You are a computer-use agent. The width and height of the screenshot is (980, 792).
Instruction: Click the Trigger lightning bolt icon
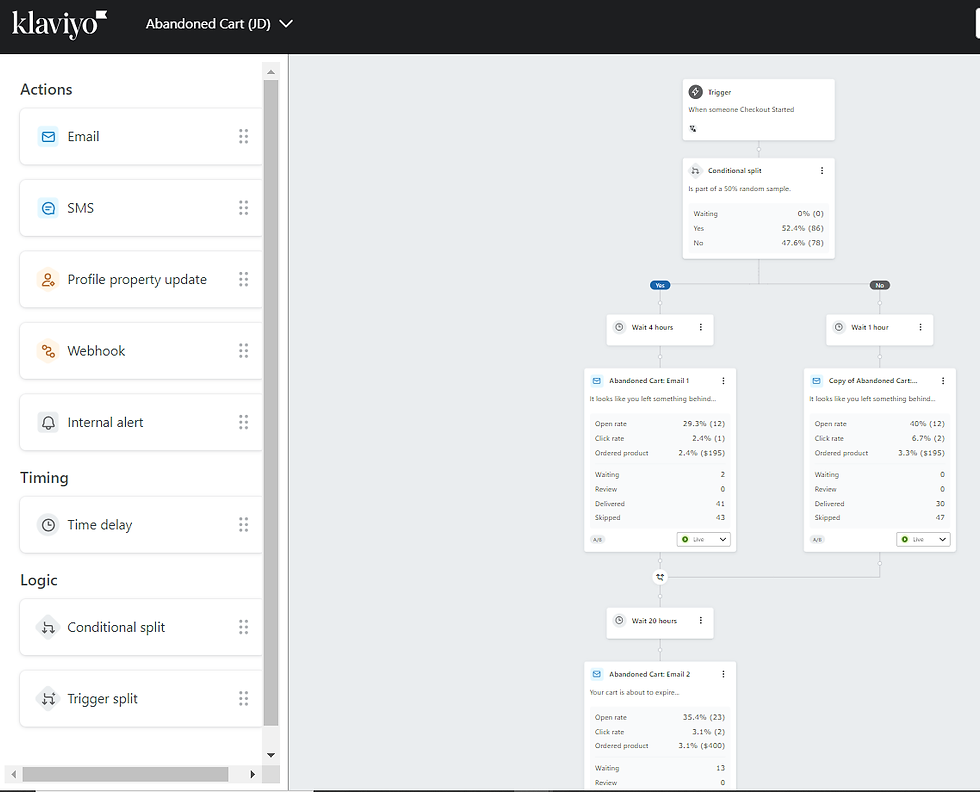pyautogui.click(x=696, y=92)
